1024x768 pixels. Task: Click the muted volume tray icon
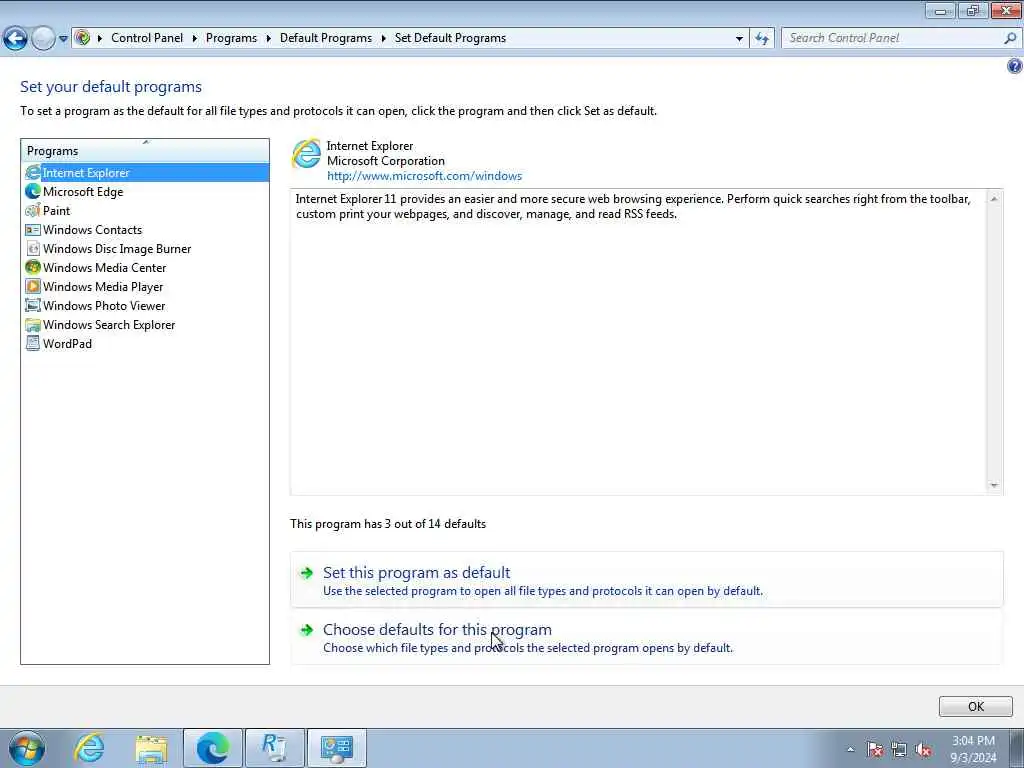[923, 749]
